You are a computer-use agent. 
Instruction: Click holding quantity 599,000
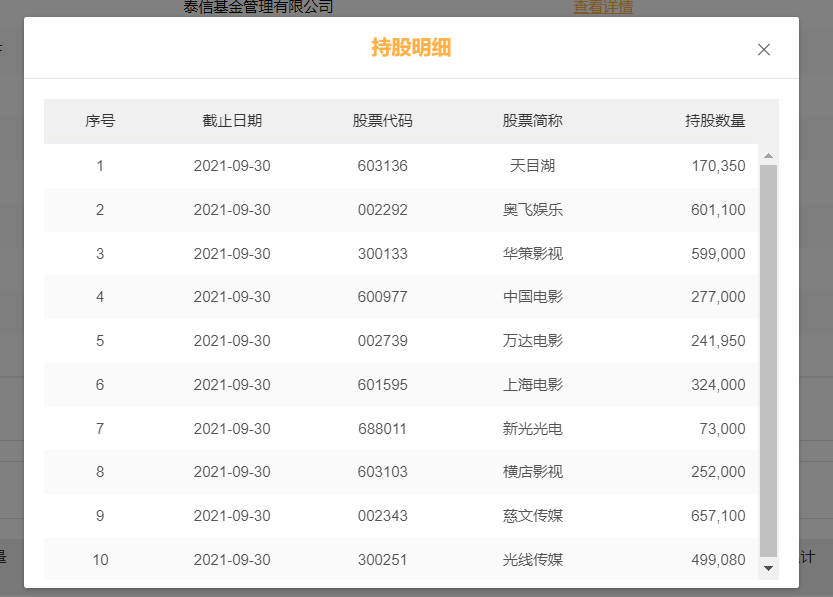coord(718,254)
